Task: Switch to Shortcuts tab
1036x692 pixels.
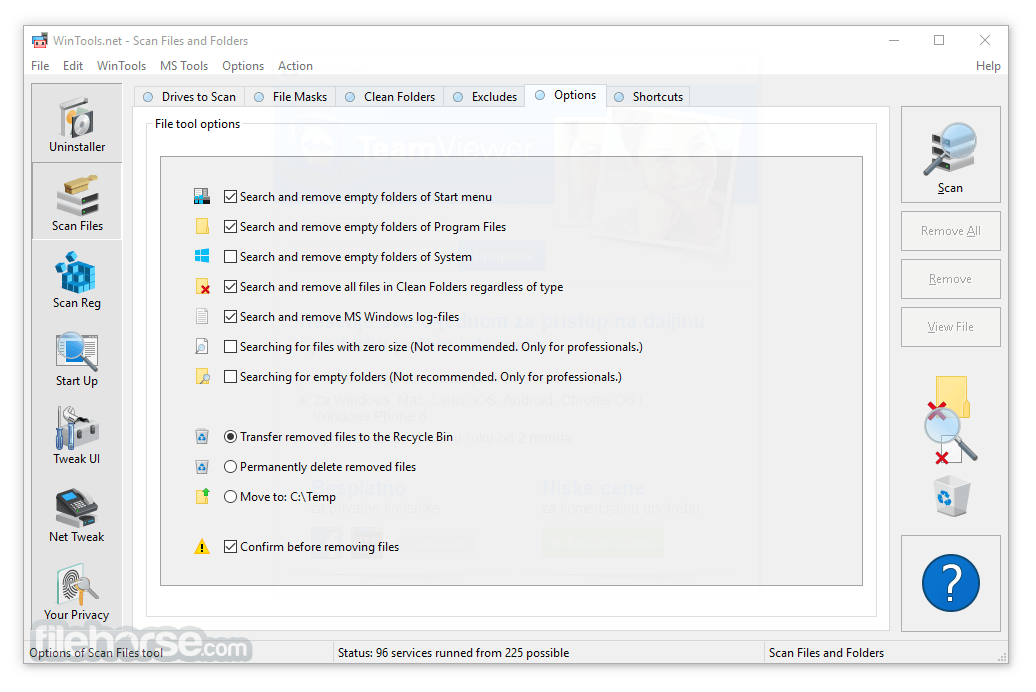Action: [648, 96]
